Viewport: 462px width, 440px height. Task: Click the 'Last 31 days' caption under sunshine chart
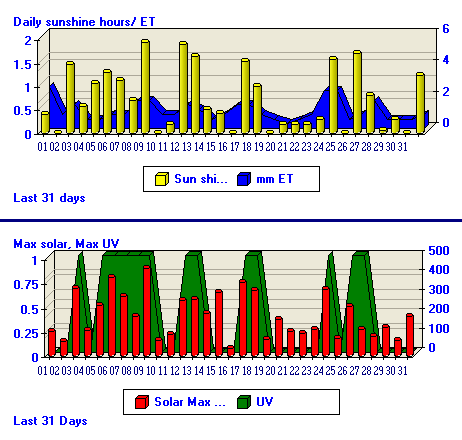(x=49, y=198)
